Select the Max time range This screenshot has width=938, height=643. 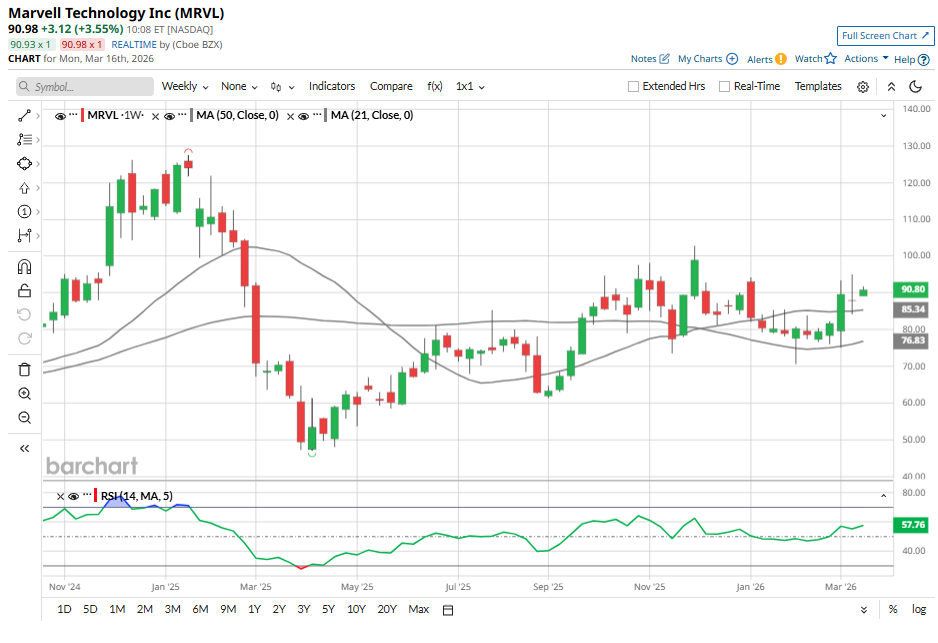pyautogui.click(x=419, y=610)
